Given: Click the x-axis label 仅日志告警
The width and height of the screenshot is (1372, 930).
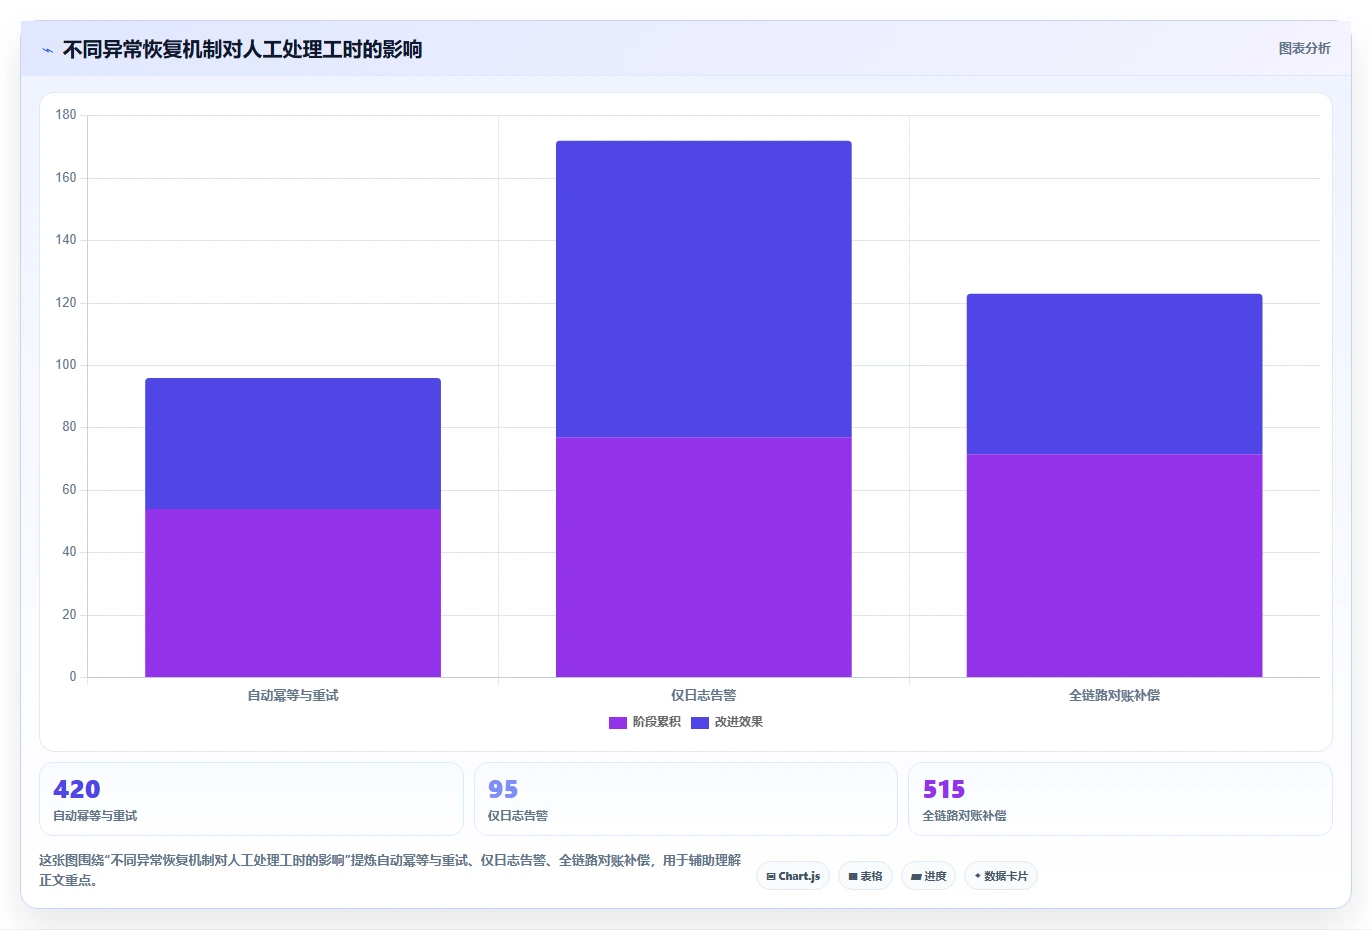Looking at the screenshot, I should [704, 695].
